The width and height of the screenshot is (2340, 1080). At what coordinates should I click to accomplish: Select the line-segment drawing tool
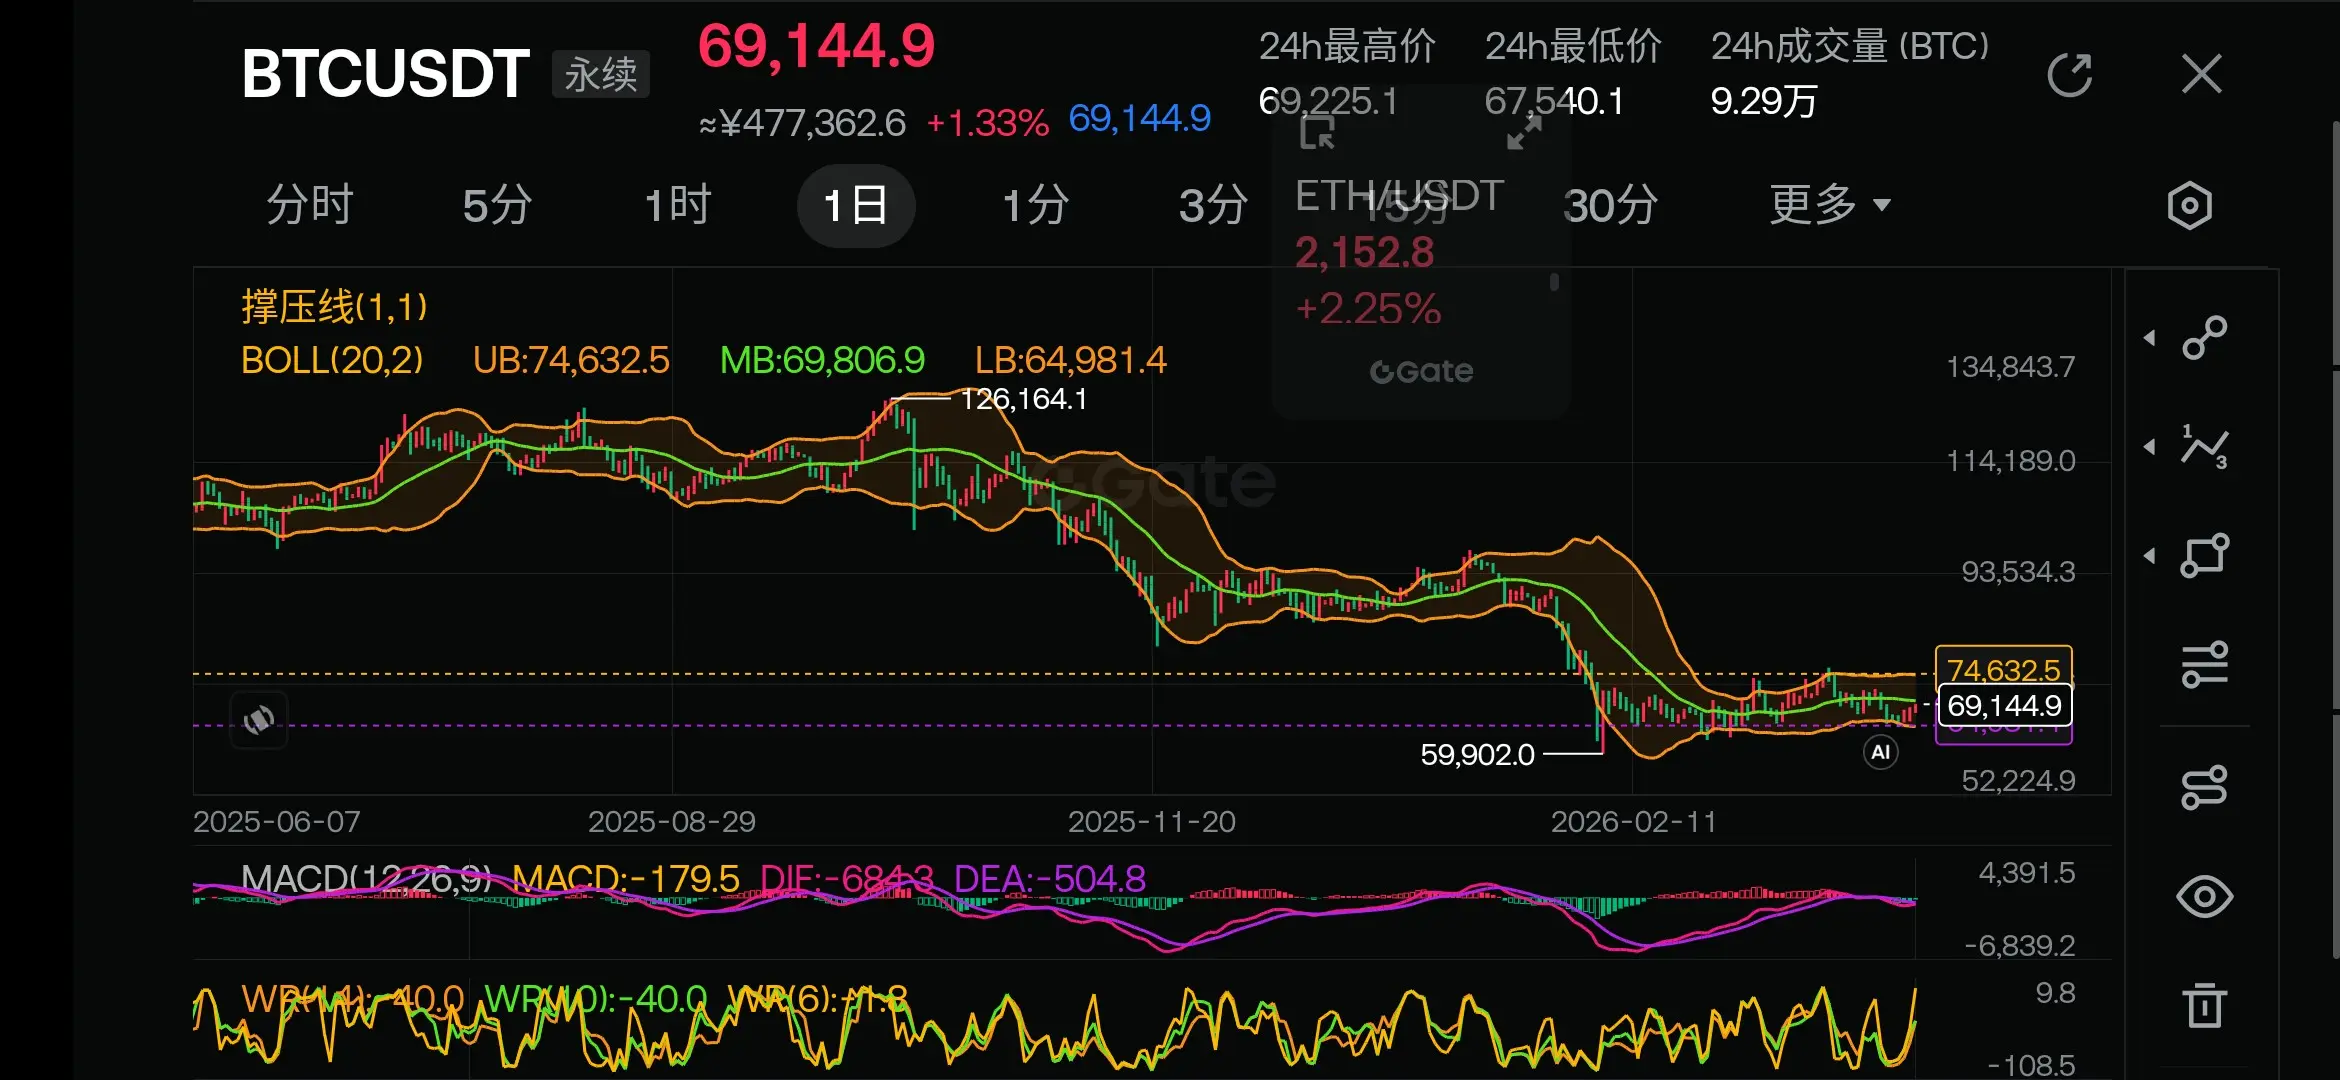pos(2204,338)
